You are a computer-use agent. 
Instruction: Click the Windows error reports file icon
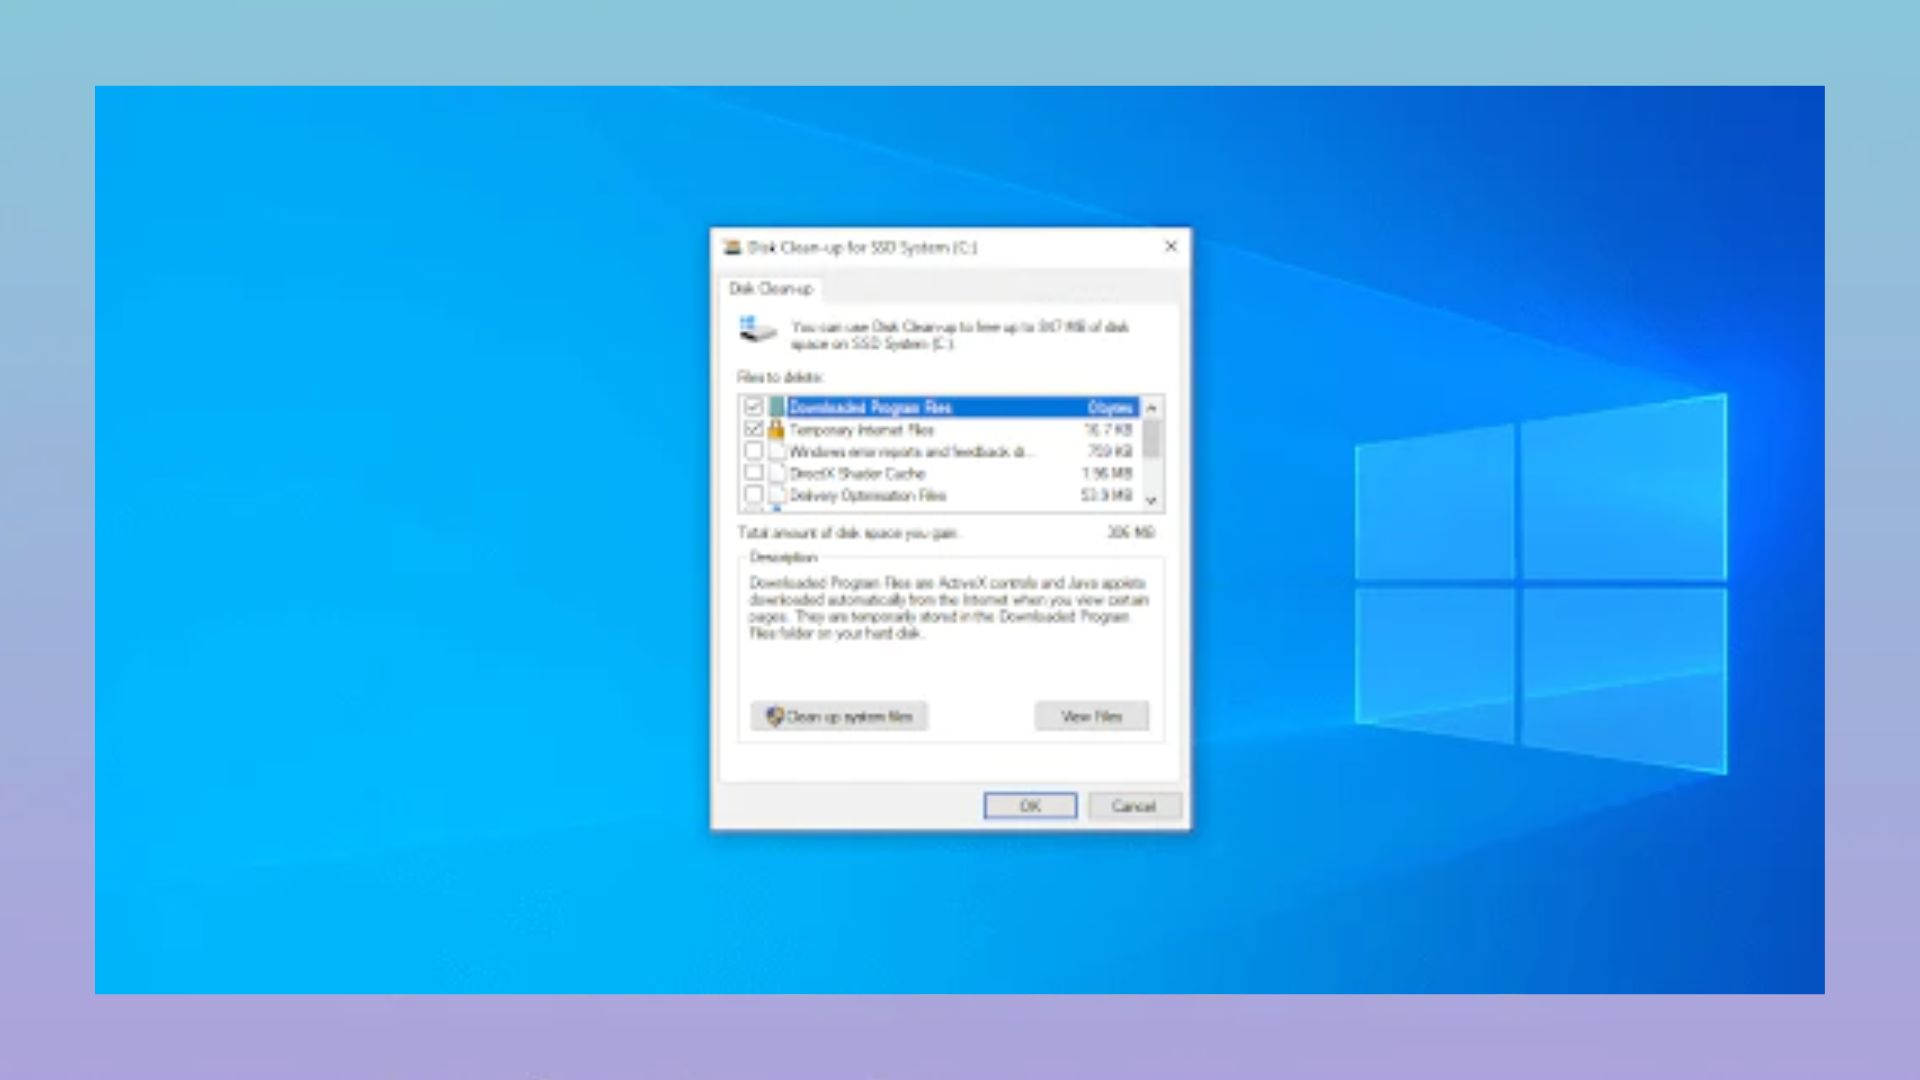tap(777, 451)
